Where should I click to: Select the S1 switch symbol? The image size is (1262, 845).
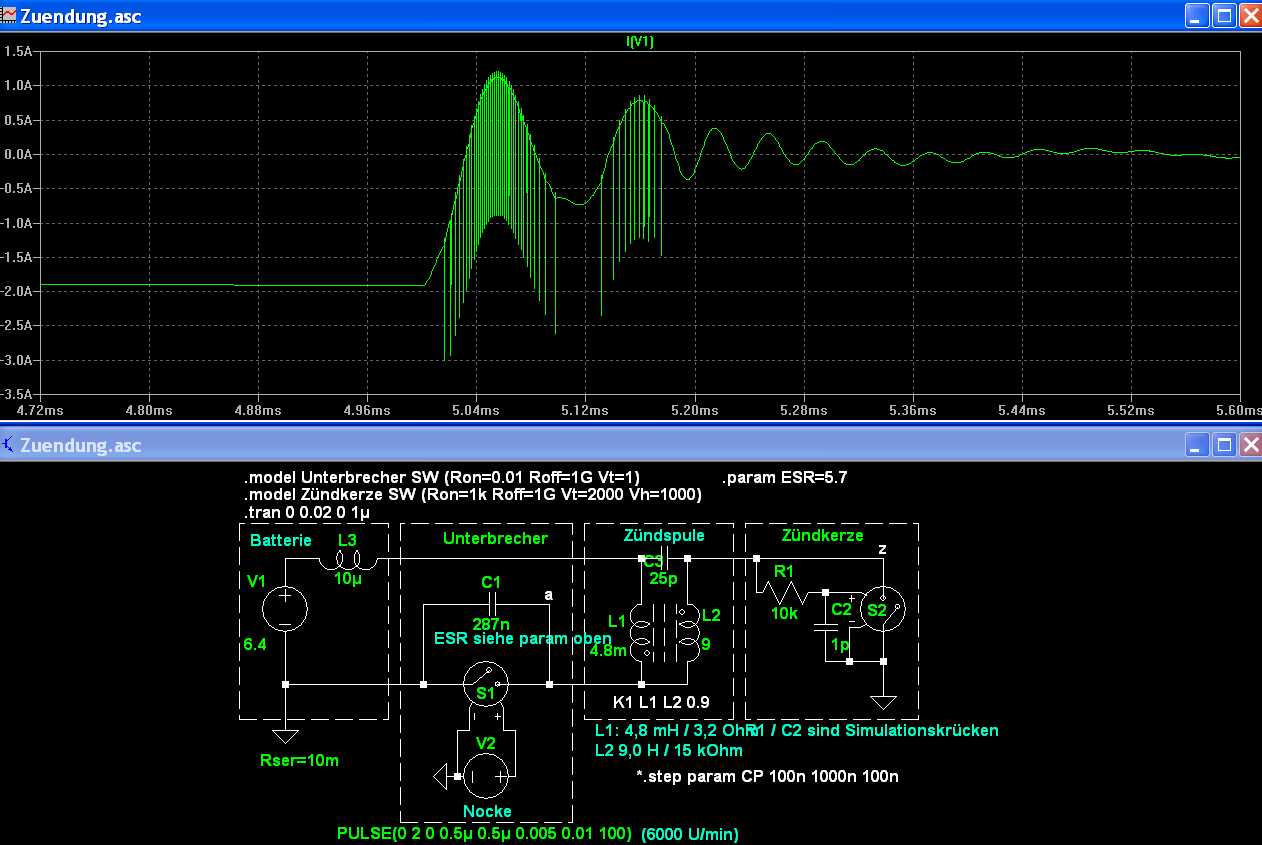pos(487,685)
